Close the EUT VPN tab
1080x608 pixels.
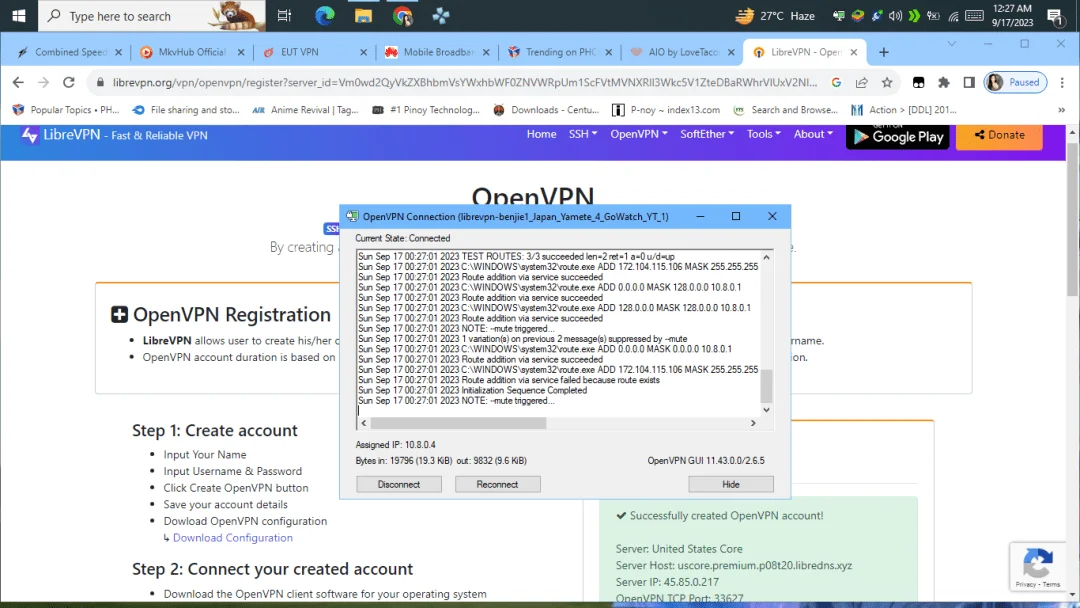[364, 52]
